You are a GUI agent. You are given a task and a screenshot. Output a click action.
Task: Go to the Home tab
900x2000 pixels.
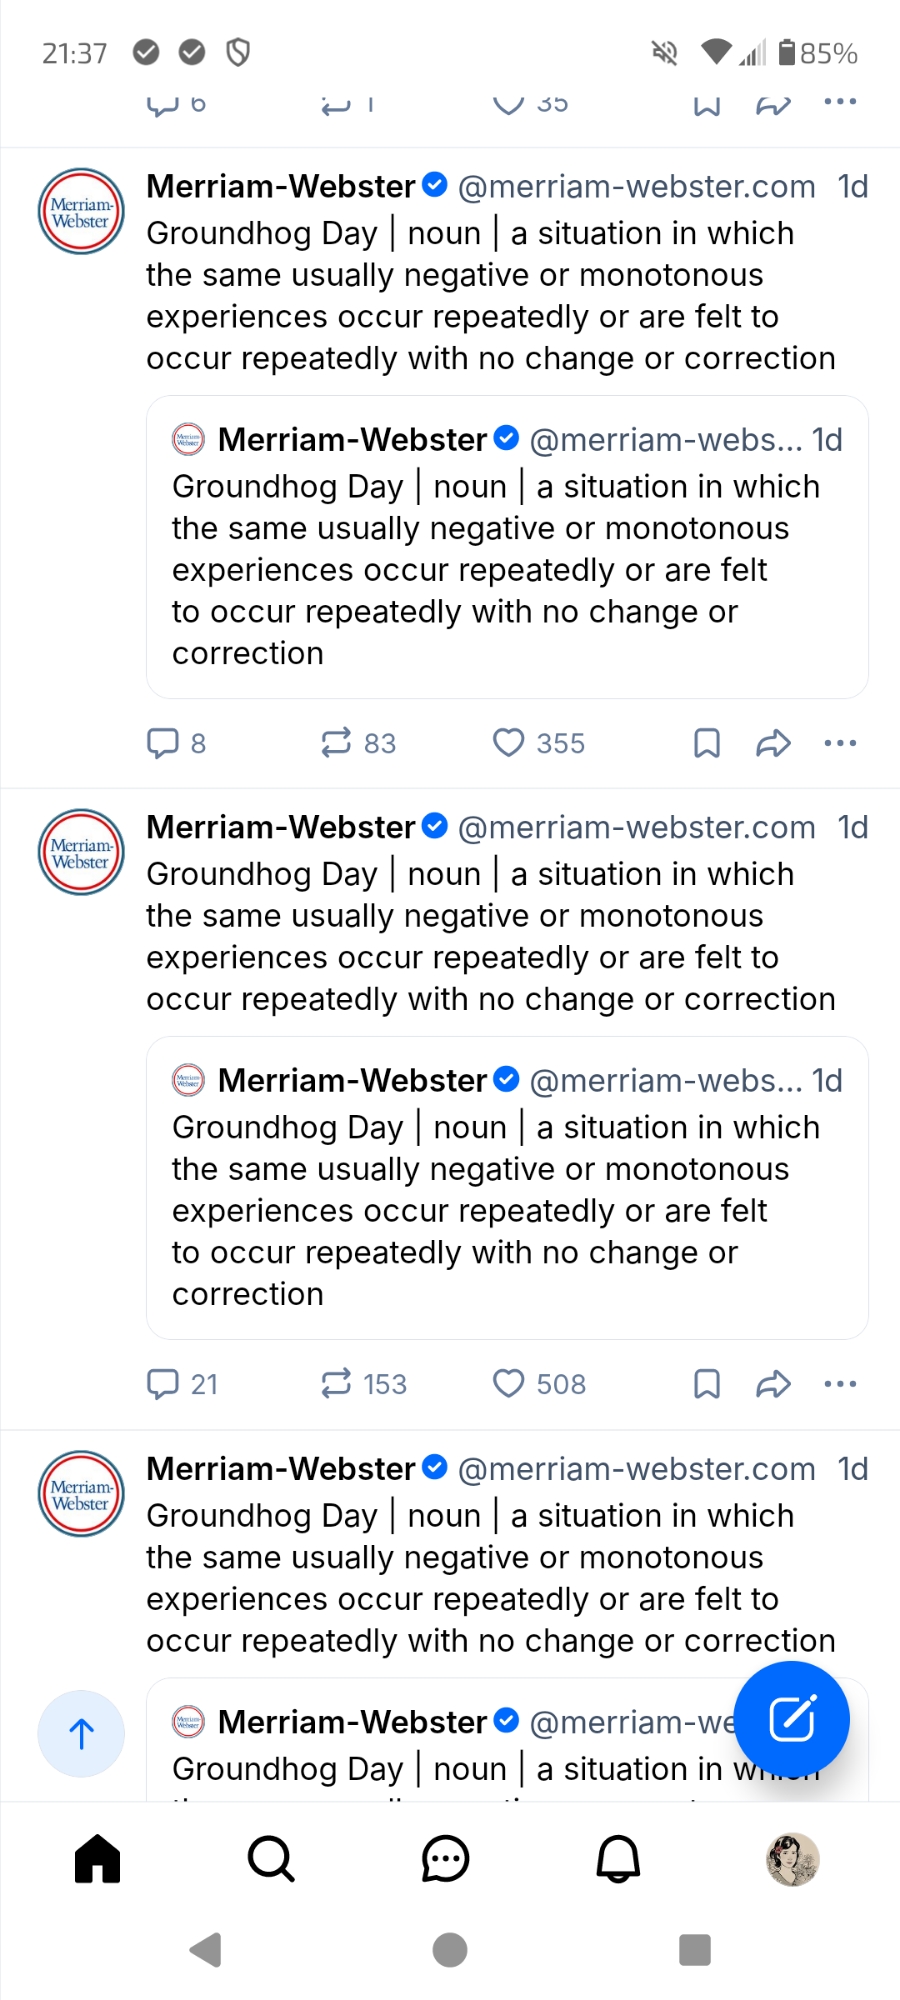[98, 1859]
